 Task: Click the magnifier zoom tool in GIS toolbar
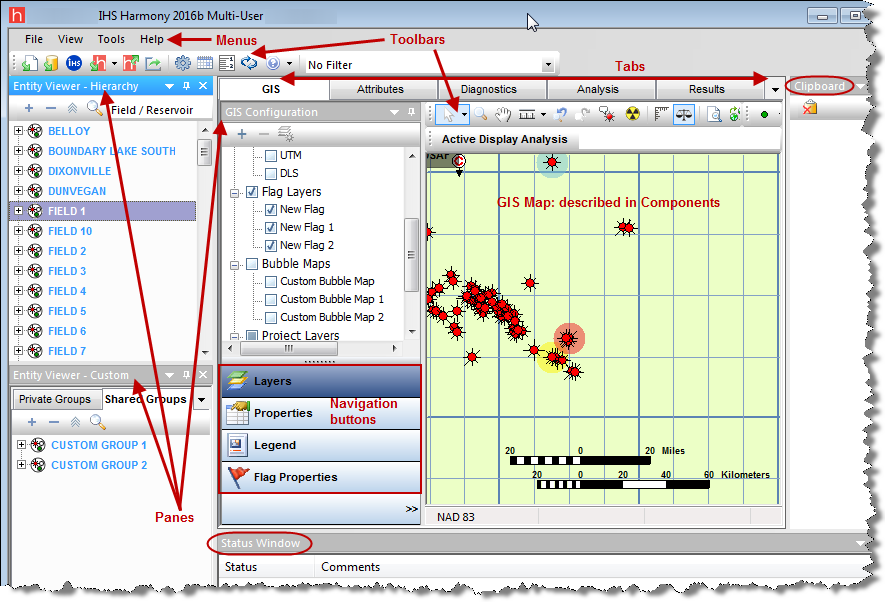click(x=481, y=114)
